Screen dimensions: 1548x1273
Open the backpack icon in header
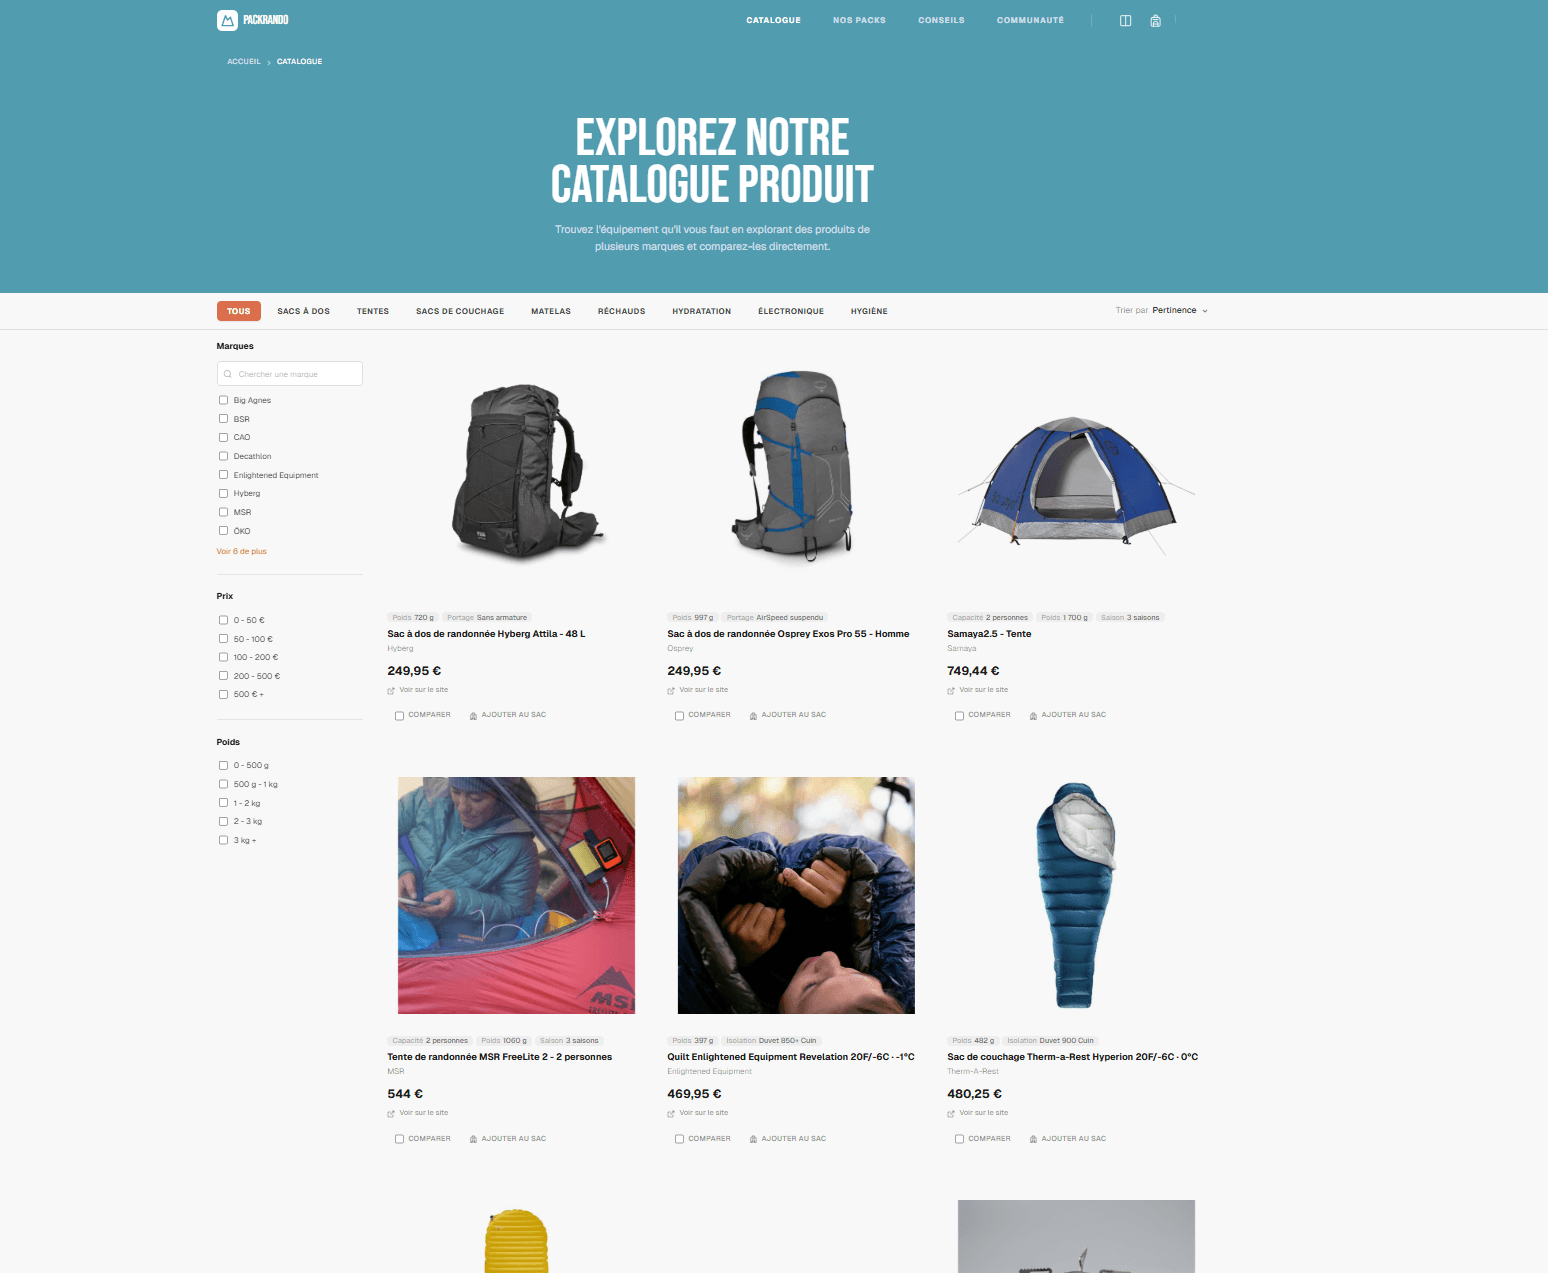coord(1155,20)
